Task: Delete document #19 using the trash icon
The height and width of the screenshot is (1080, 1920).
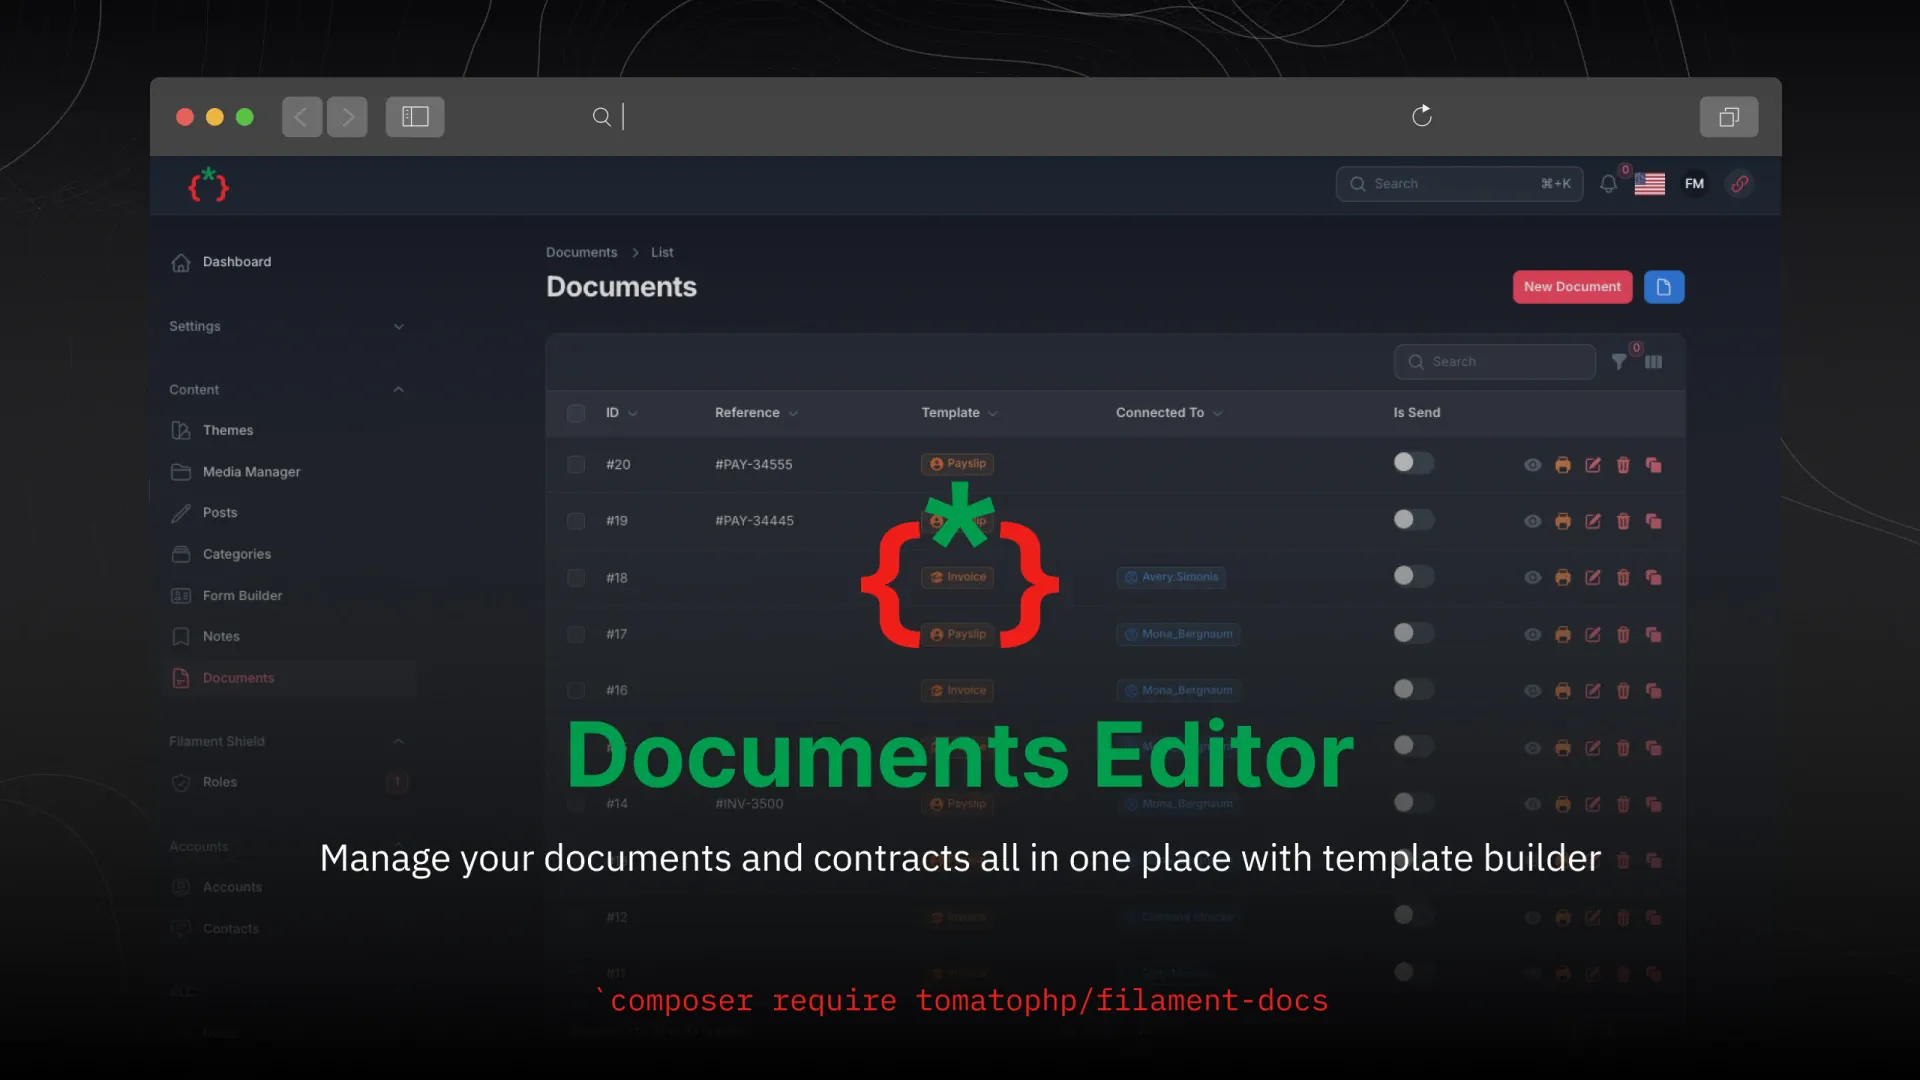Action: point(1623,521)
